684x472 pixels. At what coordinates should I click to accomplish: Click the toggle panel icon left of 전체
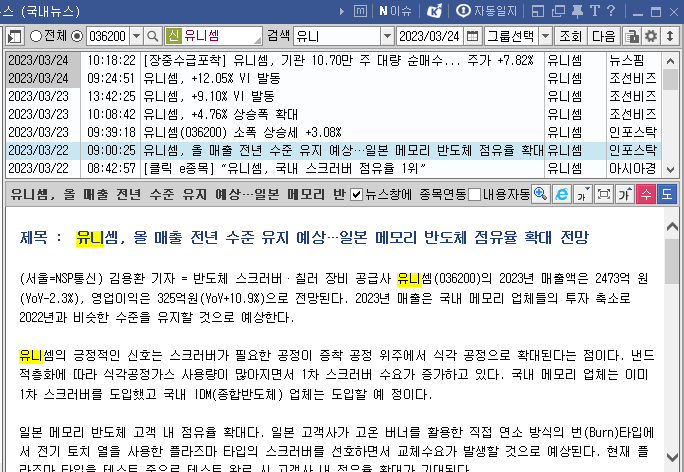click(14, 36)
